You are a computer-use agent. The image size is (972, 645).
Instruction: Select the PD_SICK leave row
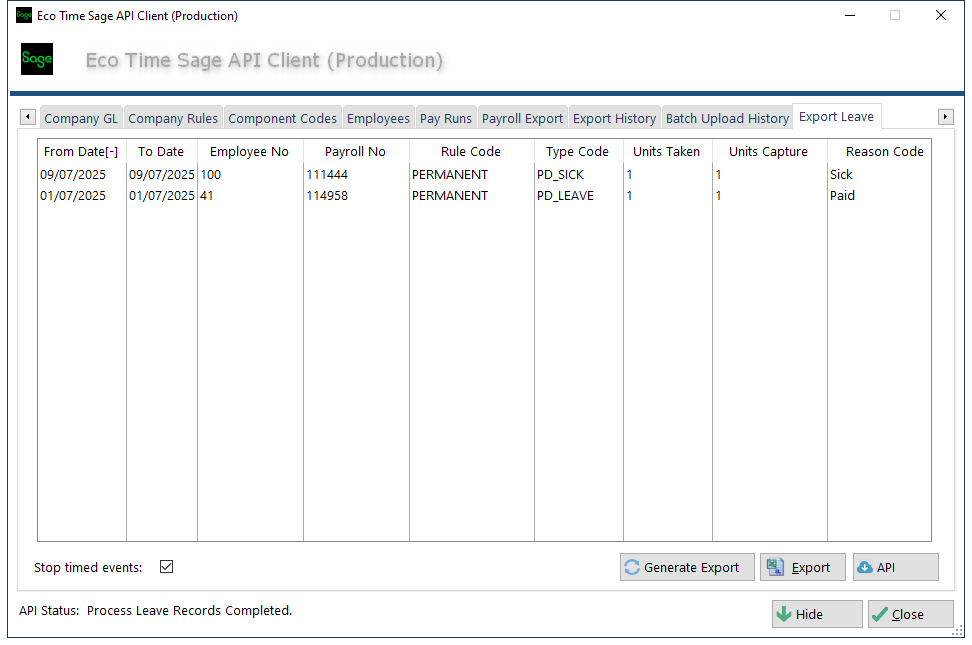[560, 175]
